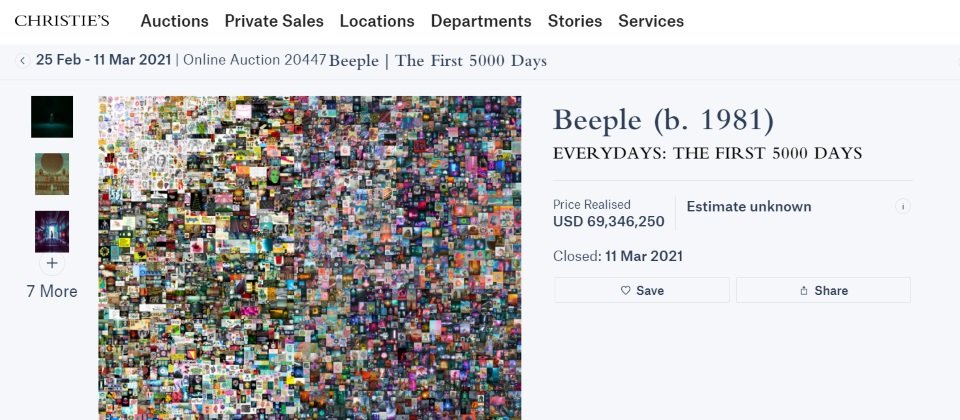Click the Beeple | The First 5000 Days breadcrumb
This screenshot has width=960, height=420.
click(x=438, y=61)
